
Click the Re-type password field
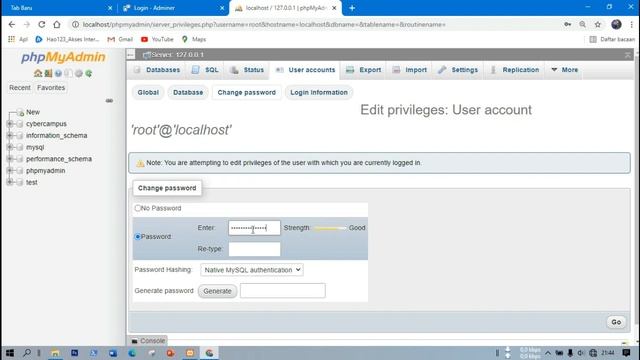point(254,249)
